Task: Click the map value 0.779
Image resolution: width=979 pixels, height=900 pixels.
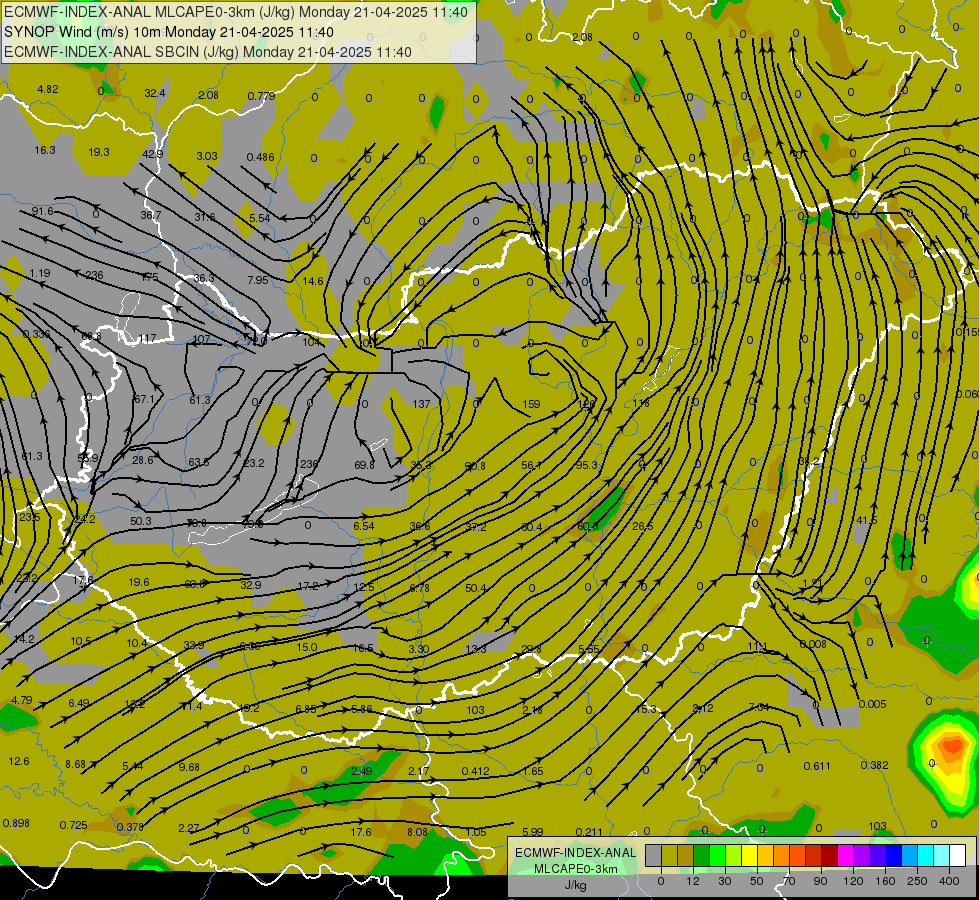Action: pyautogui.click(x=262, y=96)
